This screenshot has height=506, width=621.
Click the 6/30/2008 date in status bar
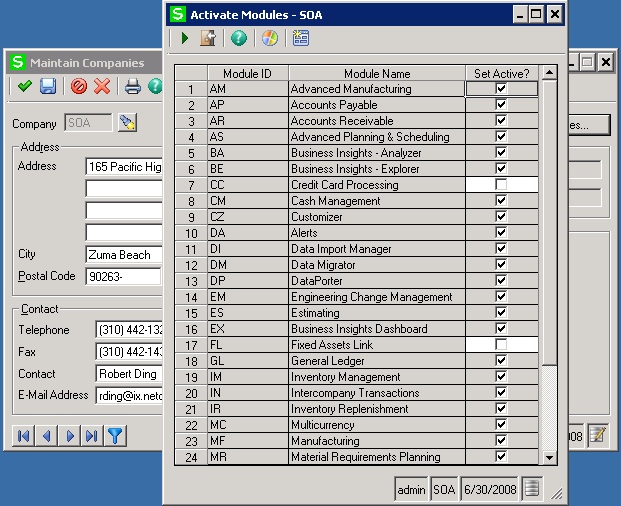(490, 490)
